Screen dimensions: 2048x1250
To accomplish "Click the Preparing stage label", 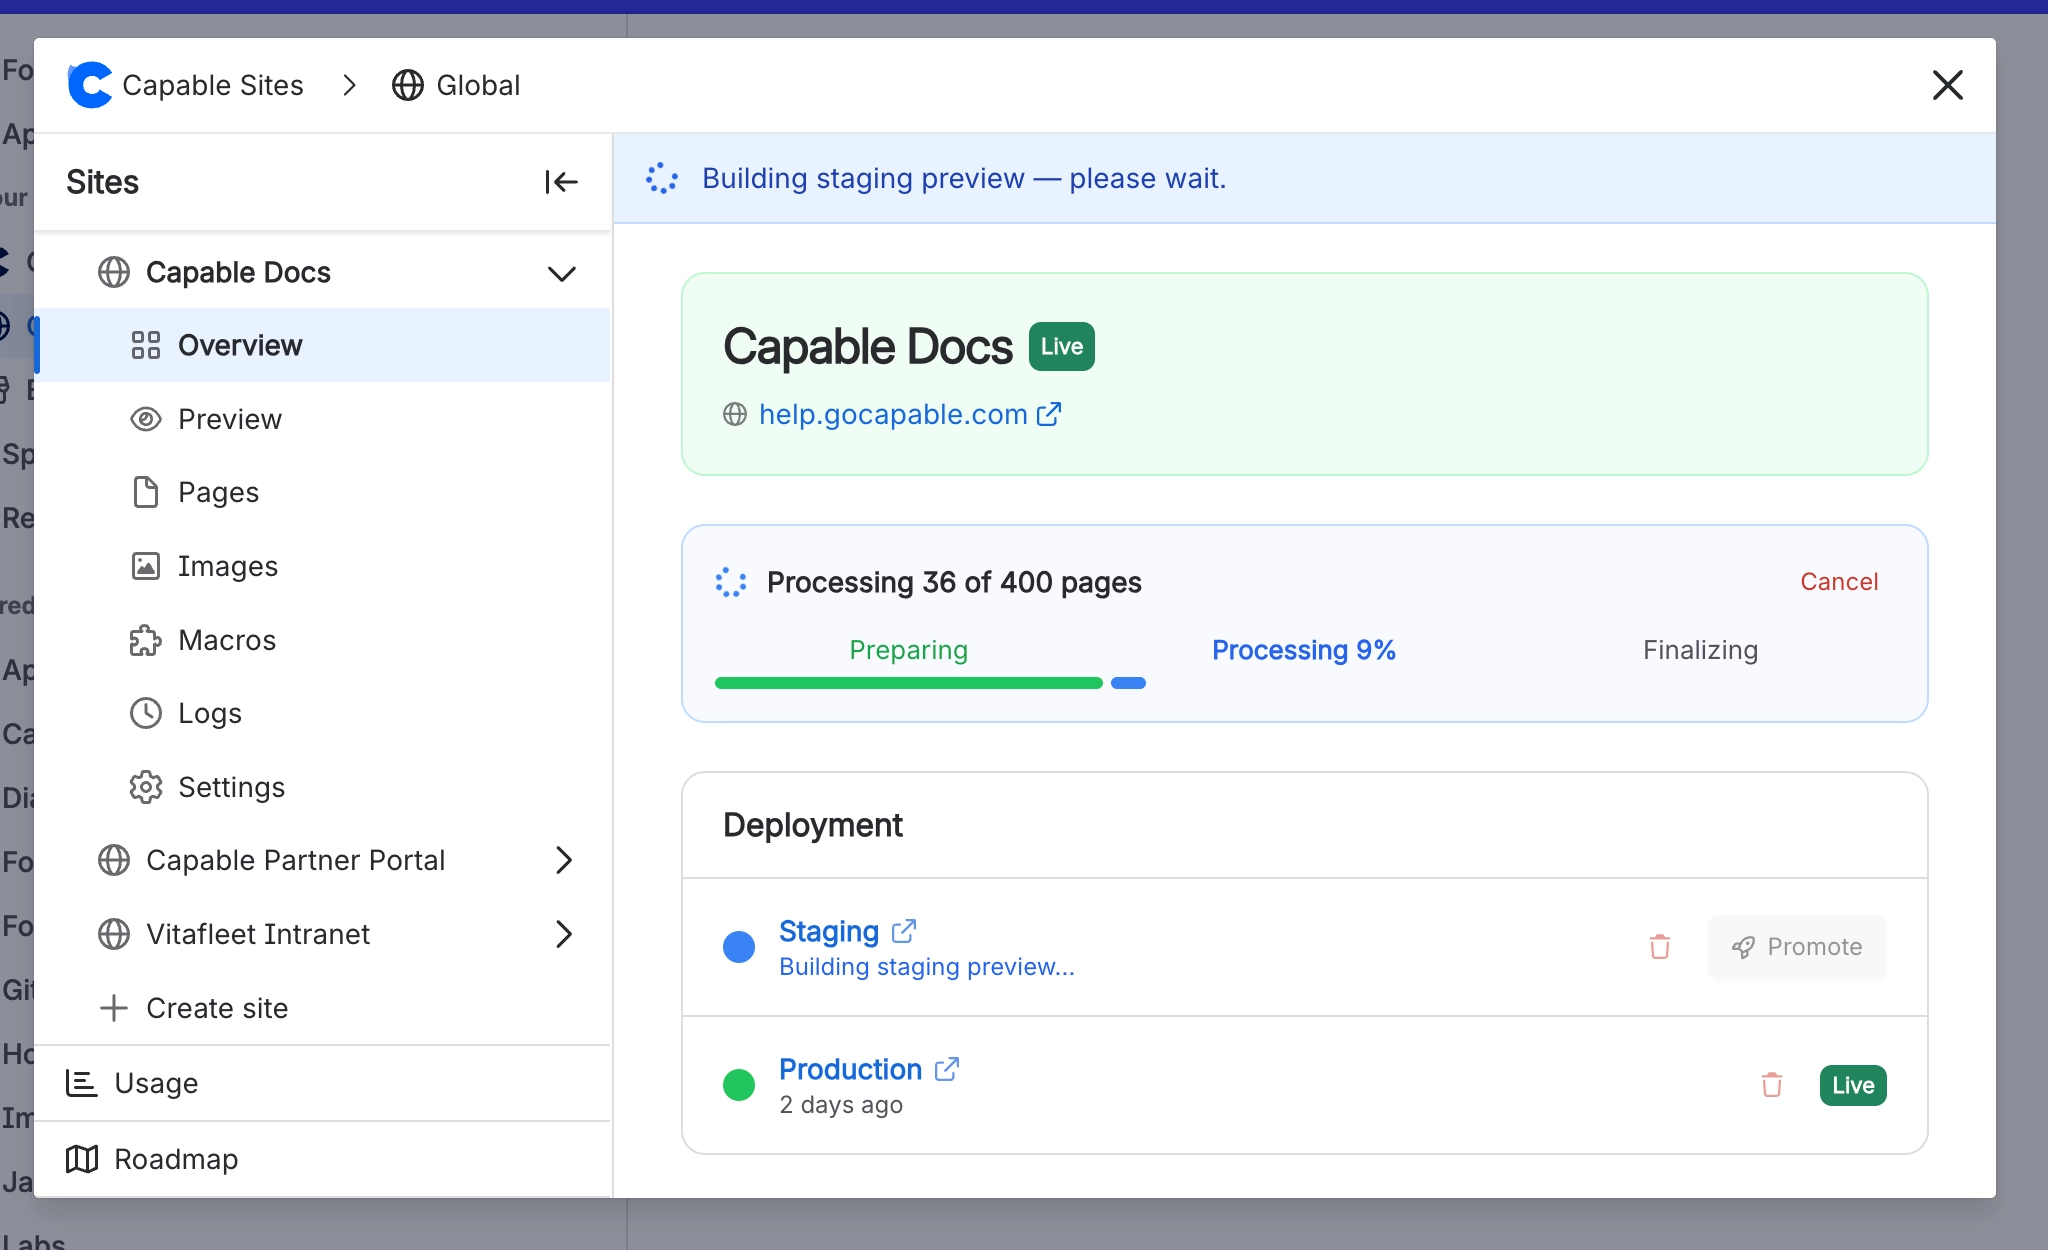I will (x=909, y=650).
